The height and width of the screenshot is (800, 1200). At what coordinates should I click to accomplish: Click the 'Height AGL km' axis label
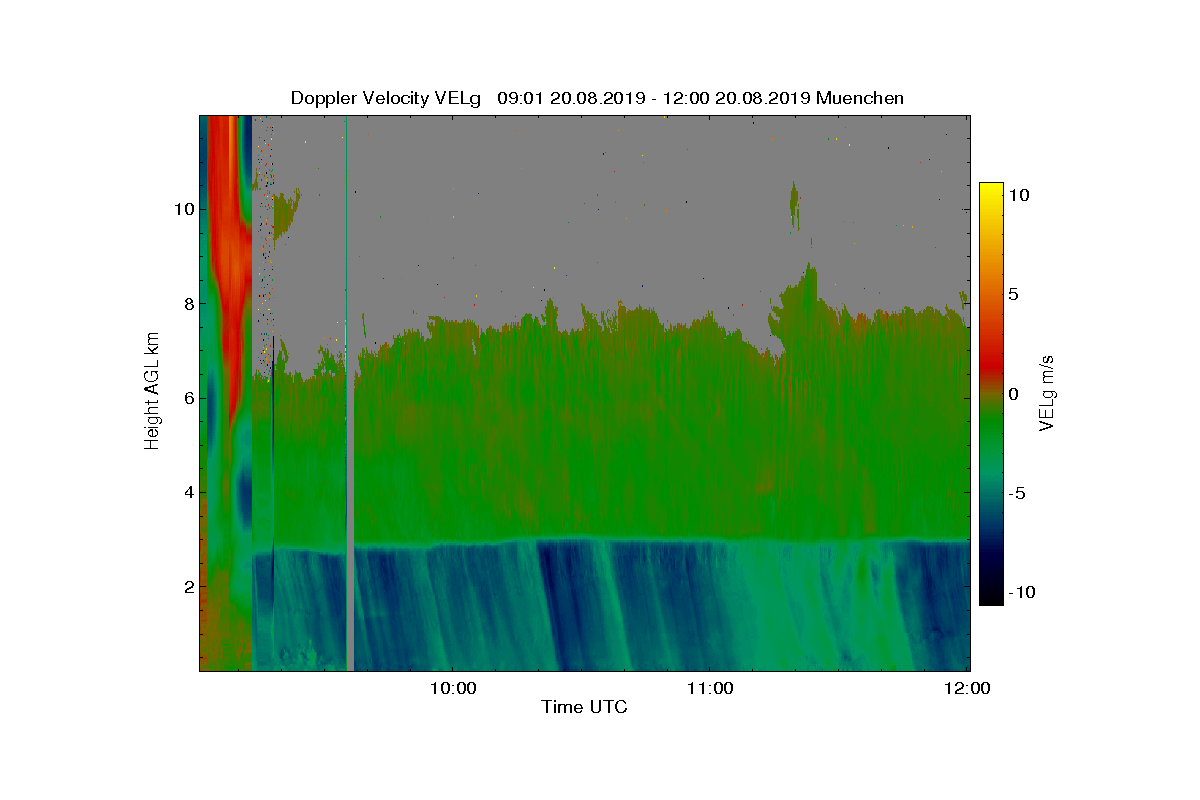(x=152, y=392)
